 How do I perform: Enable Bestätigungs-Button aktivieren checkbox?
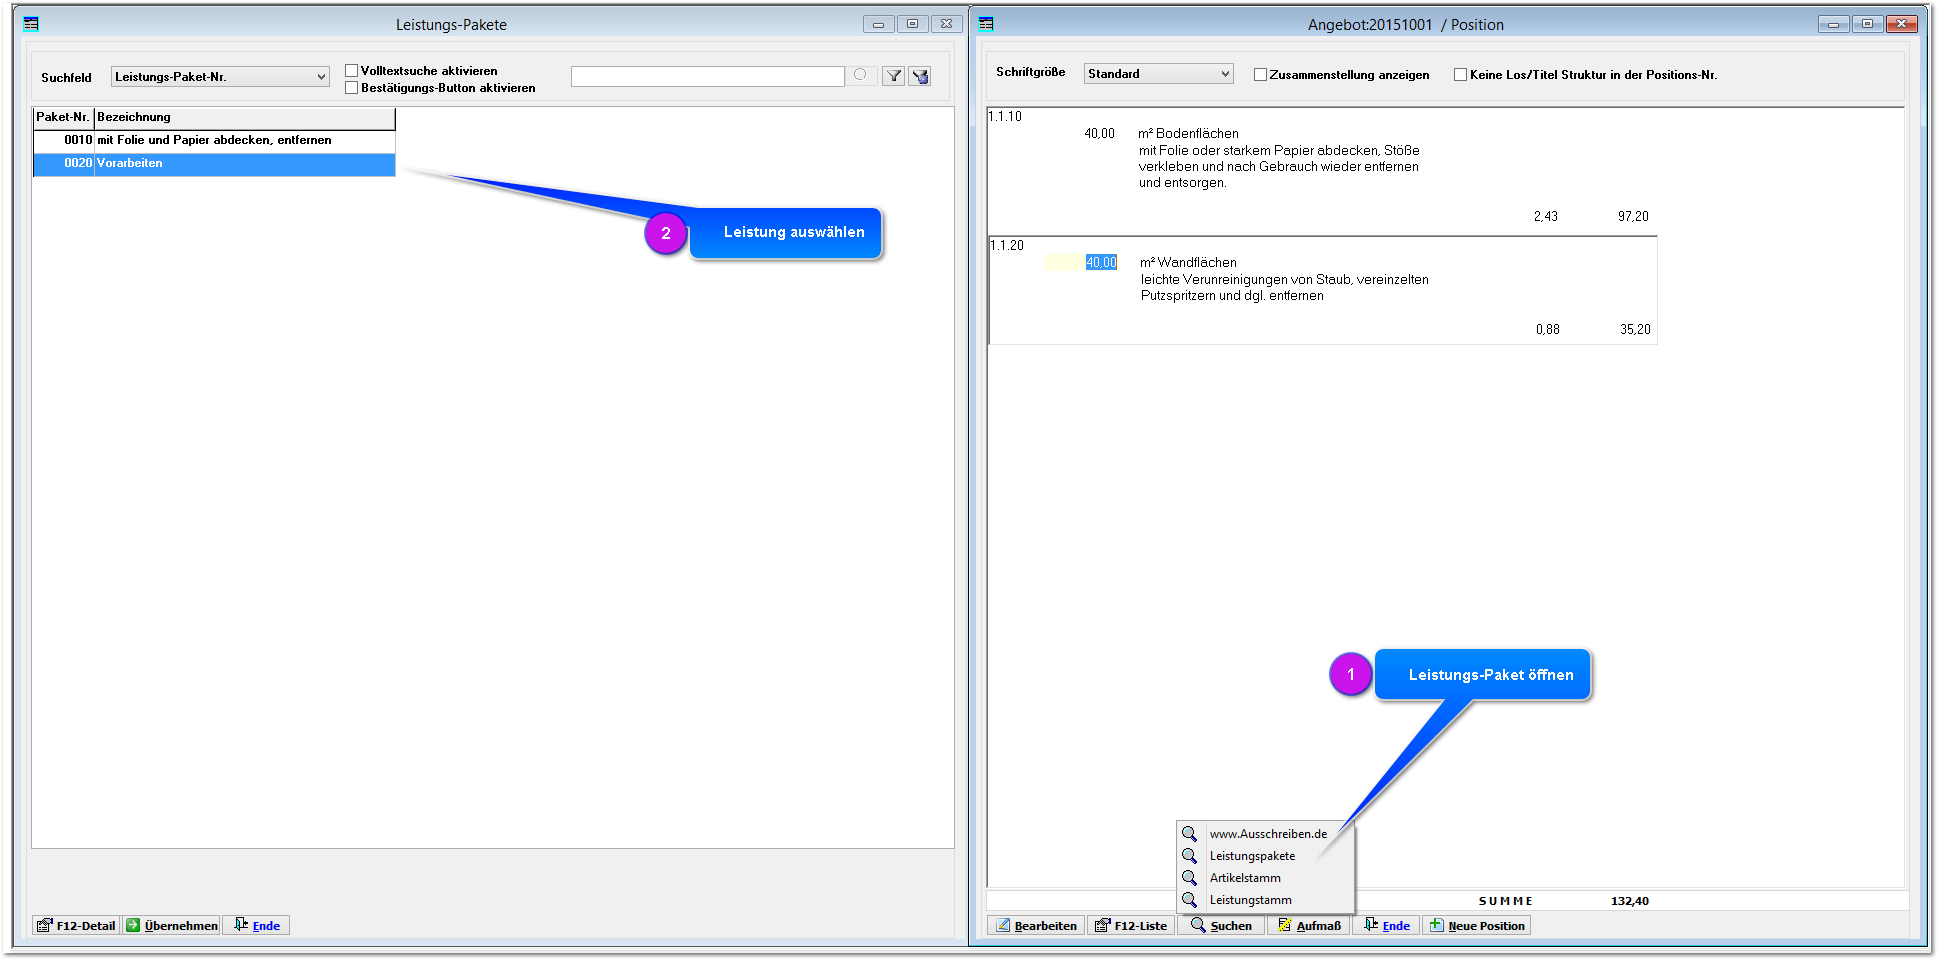351,88
